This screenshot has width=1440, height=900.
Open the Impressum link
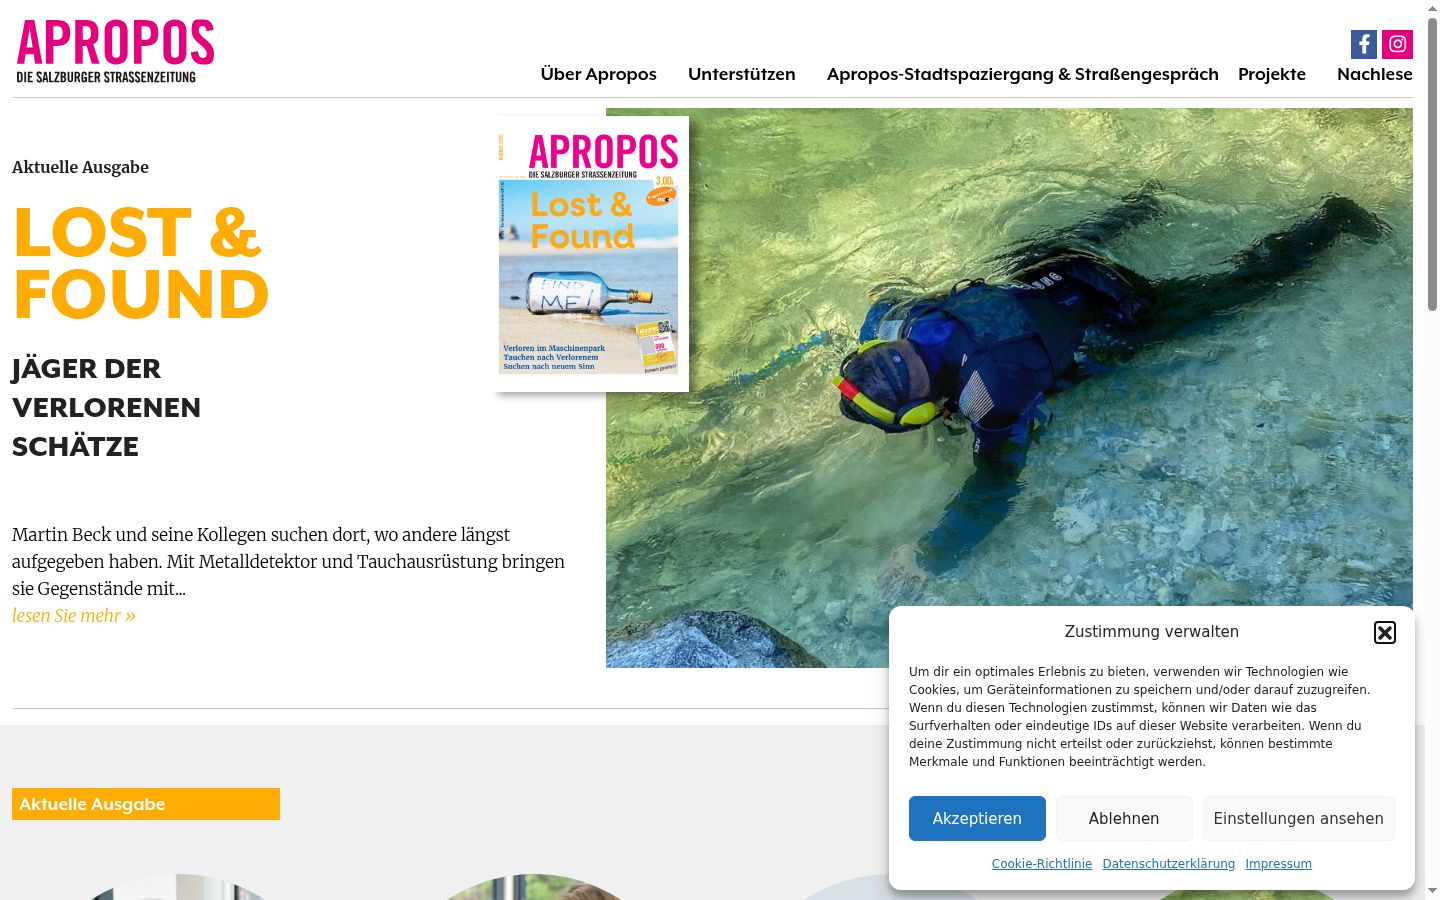point(1278,864)
